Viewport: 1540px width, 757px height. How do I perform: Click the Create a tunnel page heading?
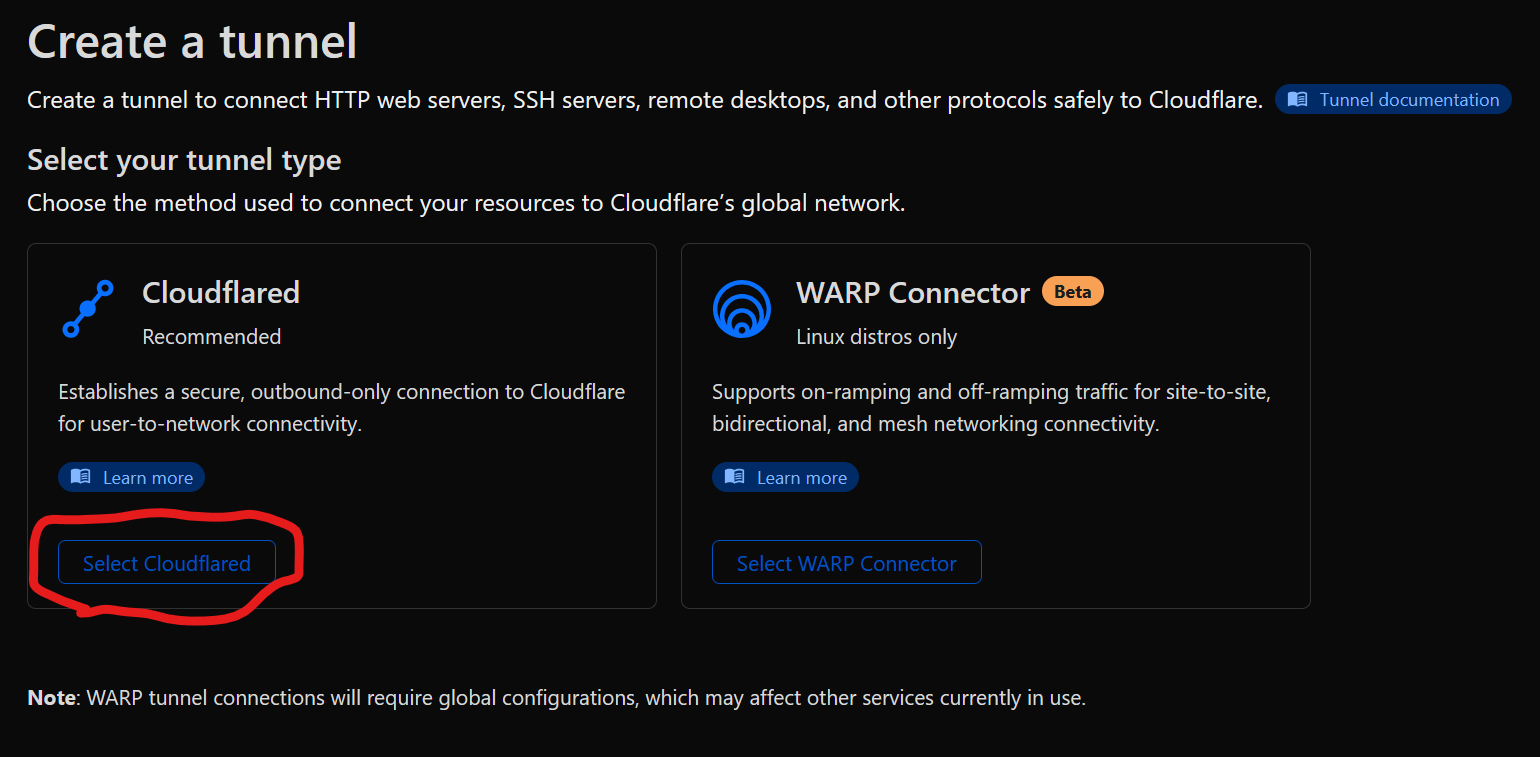tap(192, 42)
